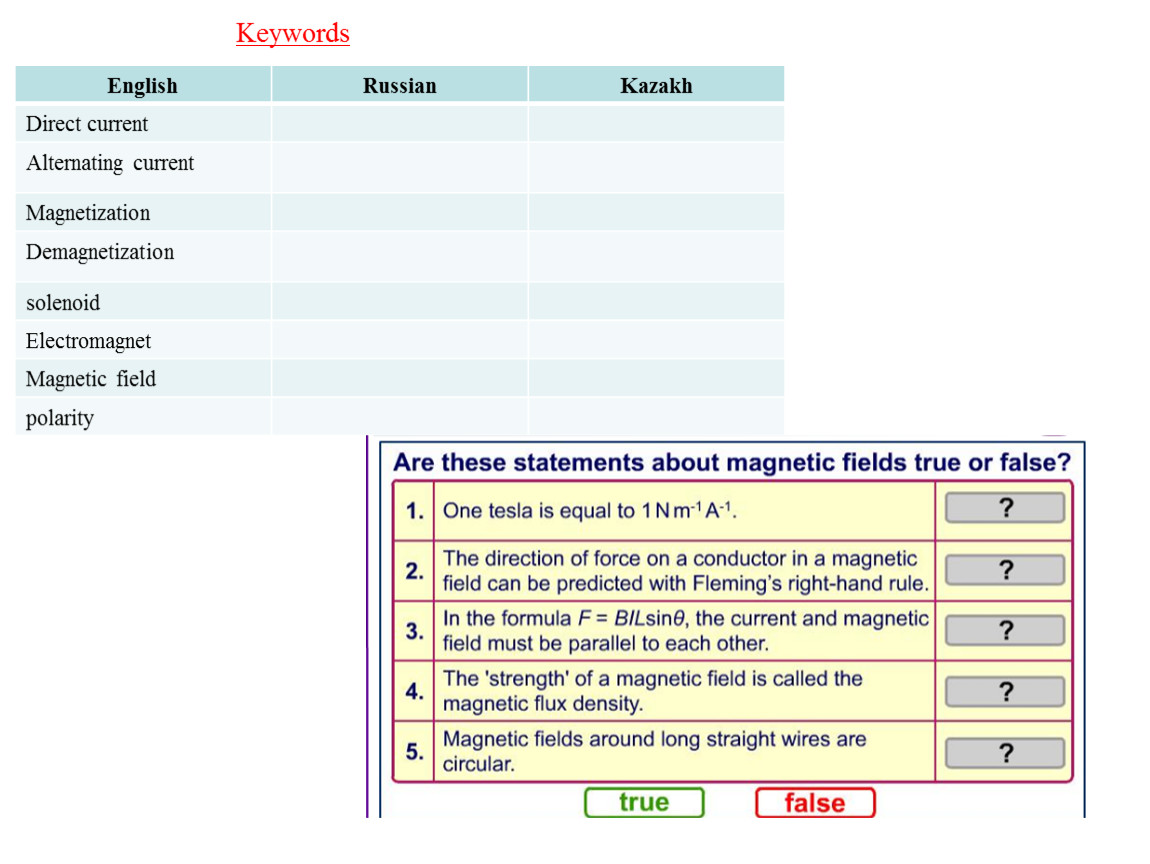The image size is (1150, 864).
Task: Click the answer box for Fleming's rule statement
Action: 1005,570
